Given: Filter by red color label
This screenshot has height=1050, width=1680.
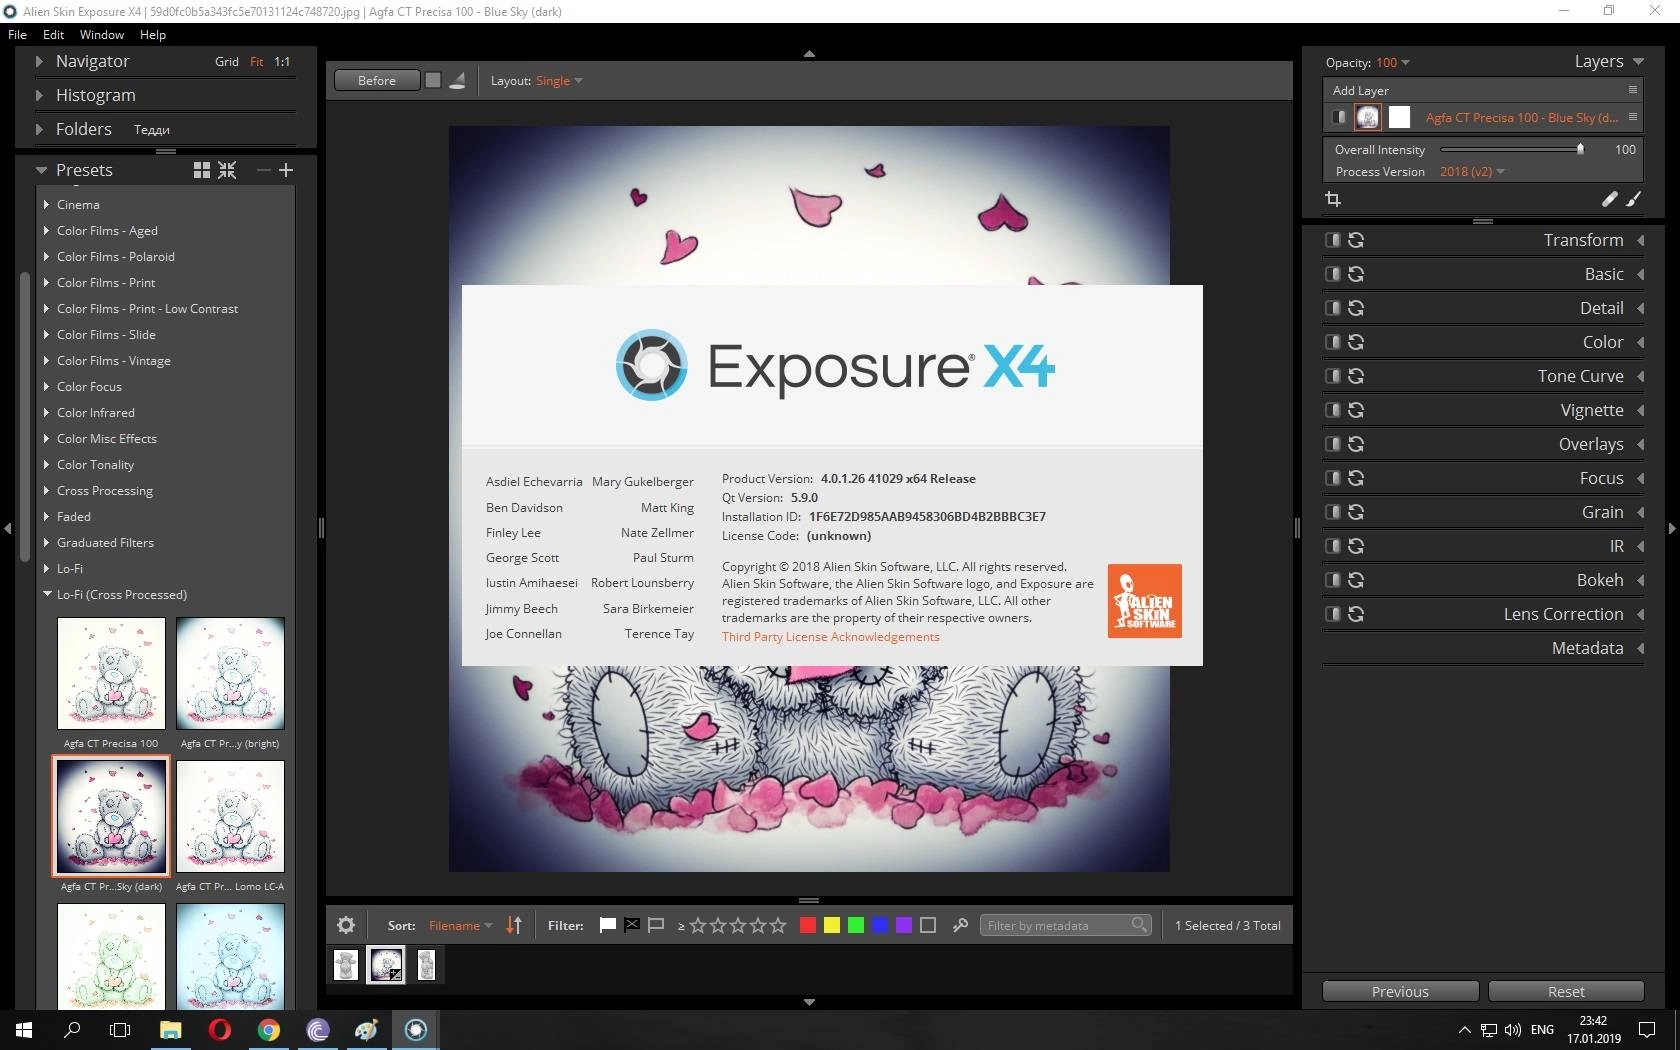Looking at the screenshot, I should pos(808,925).
